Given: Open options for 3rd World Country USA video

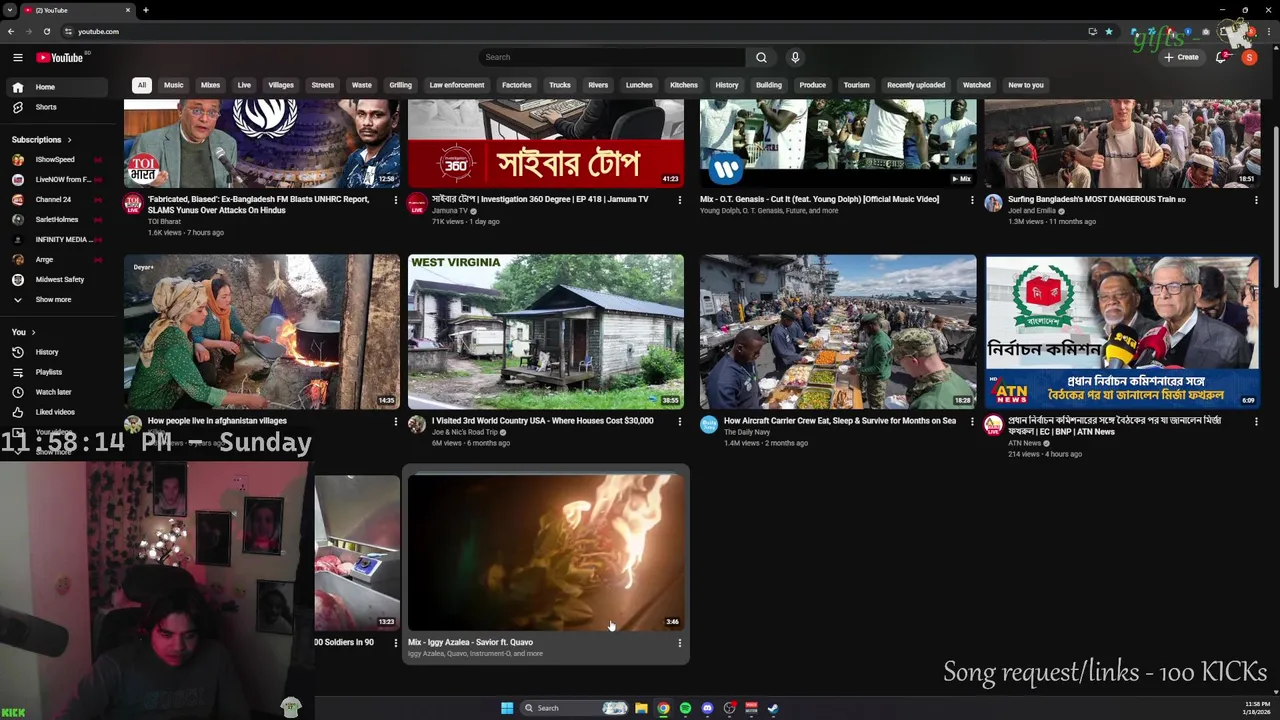Looking at the screenshot, I should click(x=680, y=422).
